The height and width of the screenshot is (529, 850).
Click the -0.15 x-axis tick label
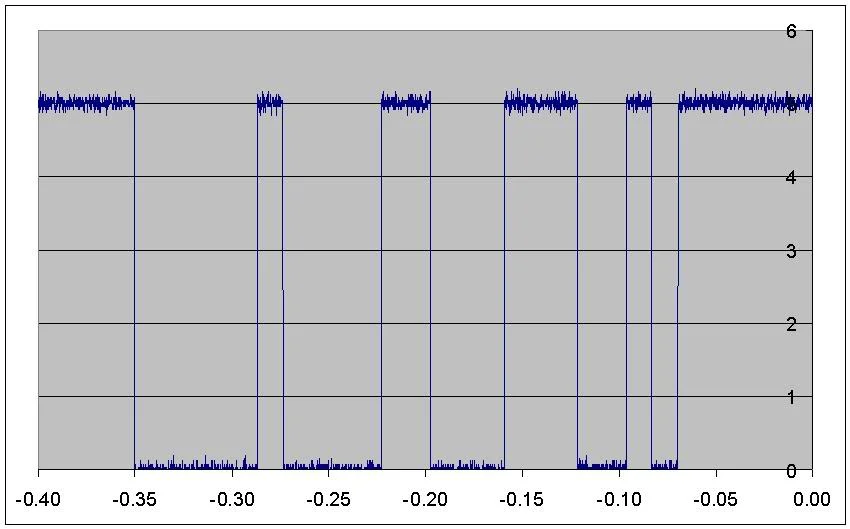pos(522,499)
